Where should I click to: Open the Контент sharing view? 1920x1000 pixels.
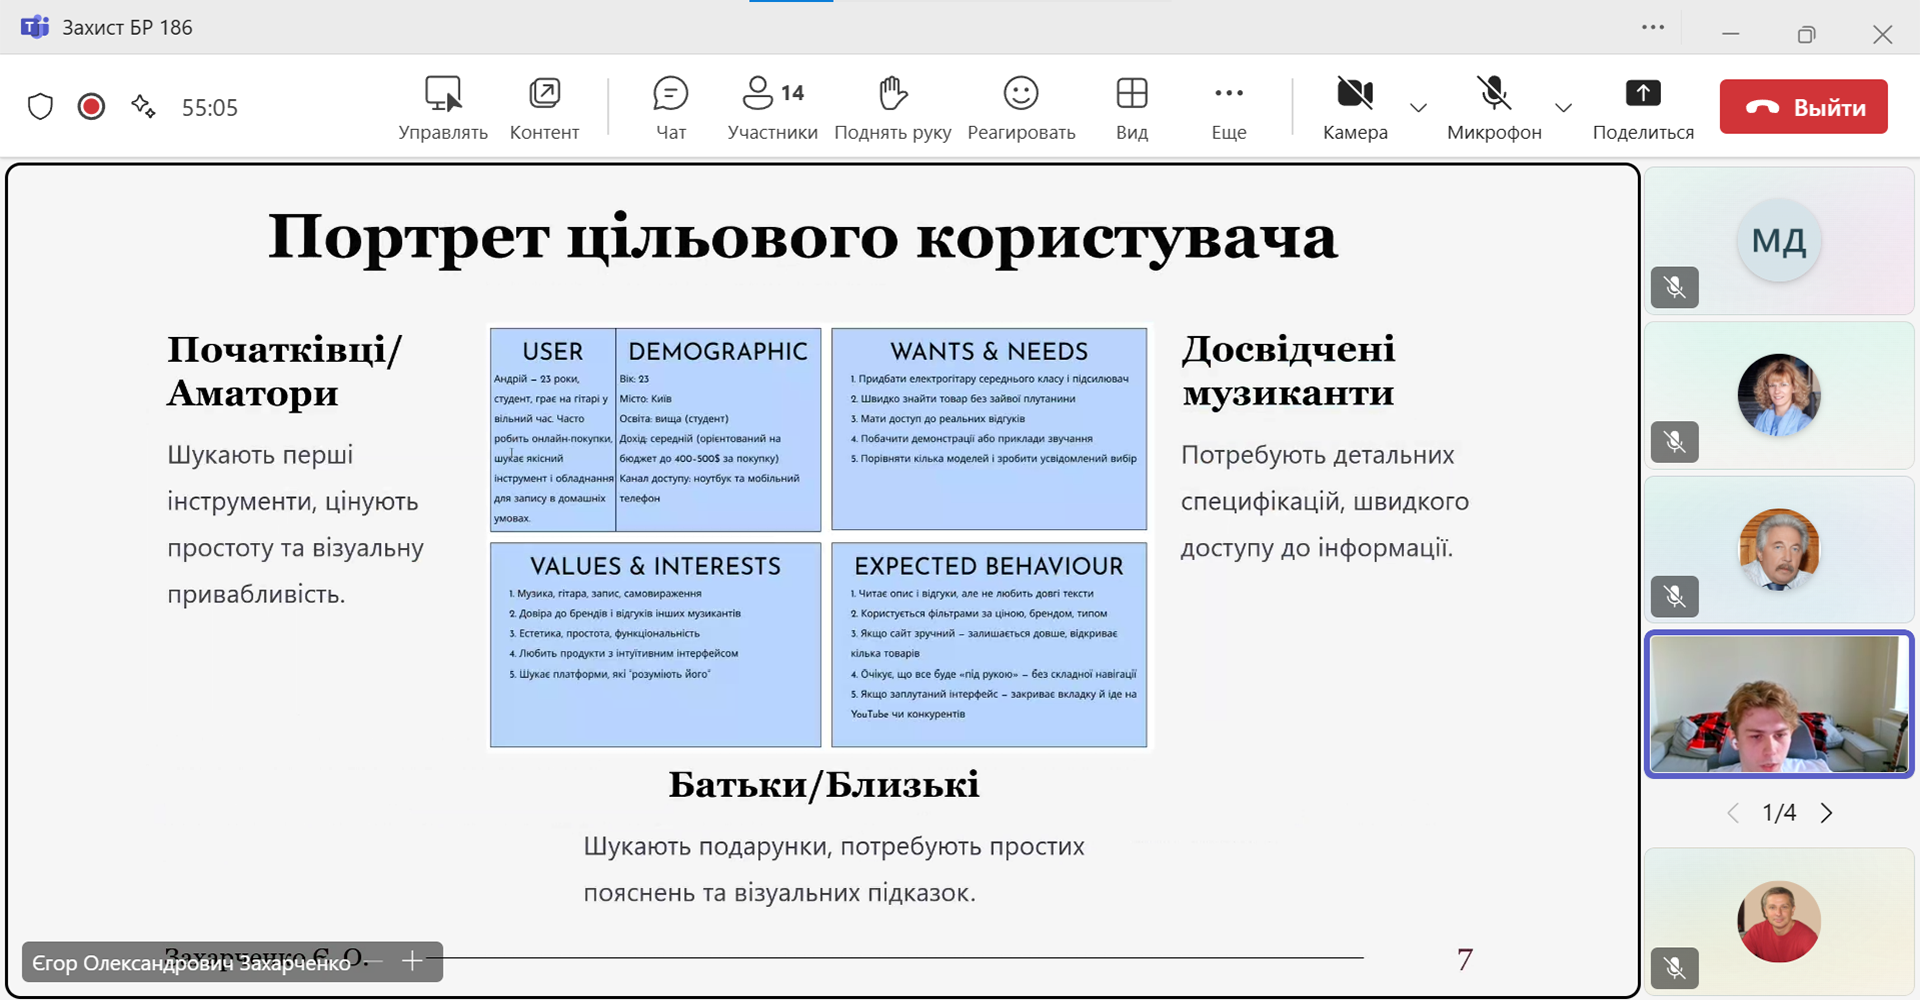click(544, 107)
